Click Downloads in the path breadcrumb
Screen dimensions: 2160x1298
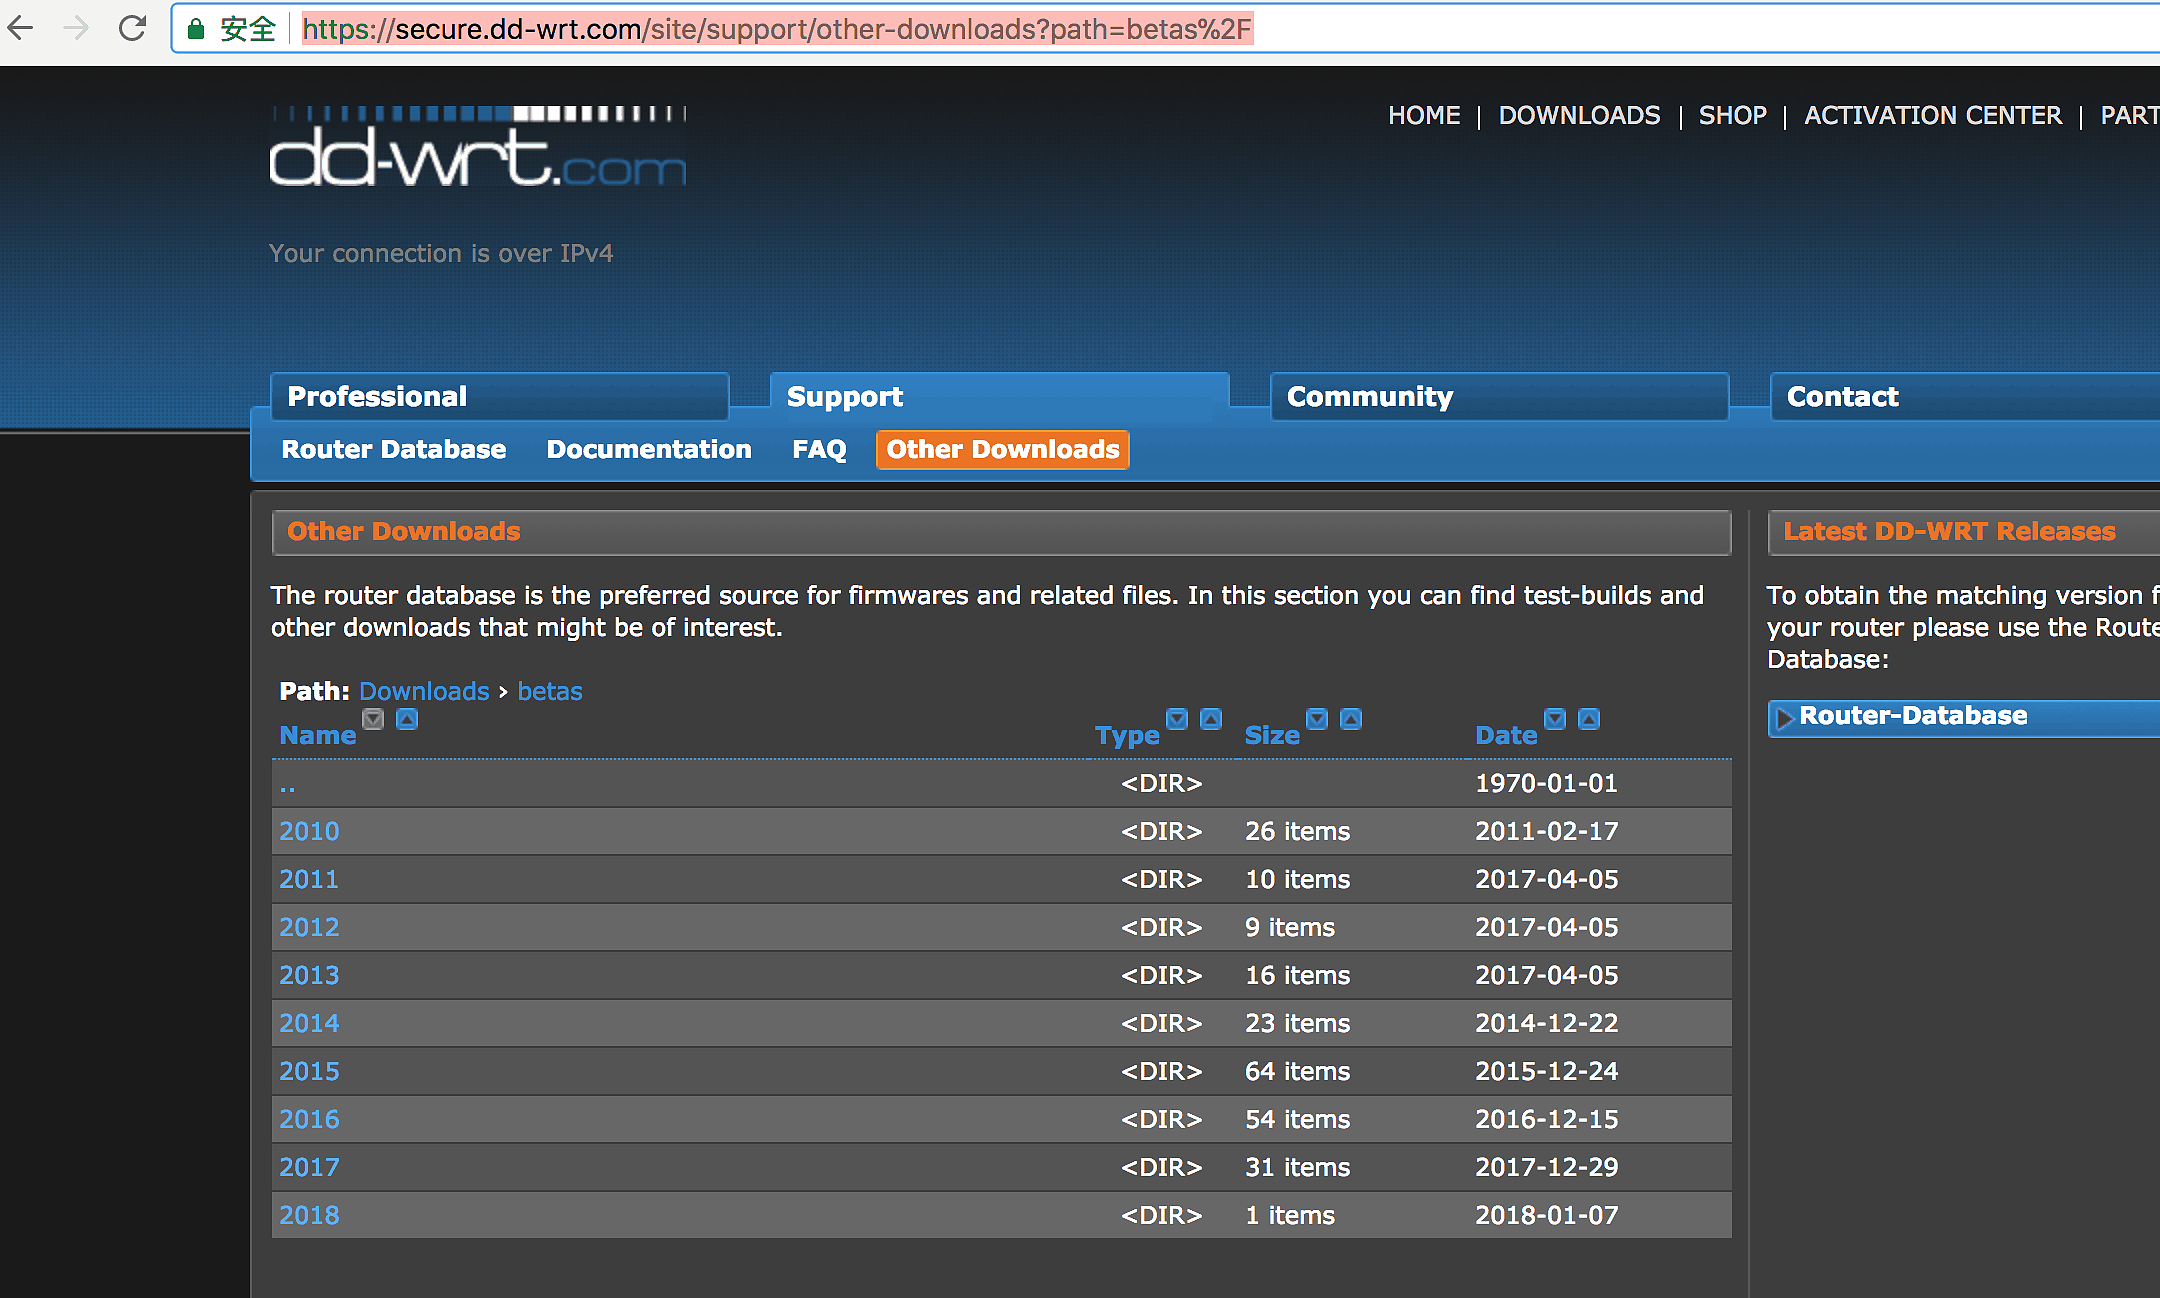pos(424,691)
